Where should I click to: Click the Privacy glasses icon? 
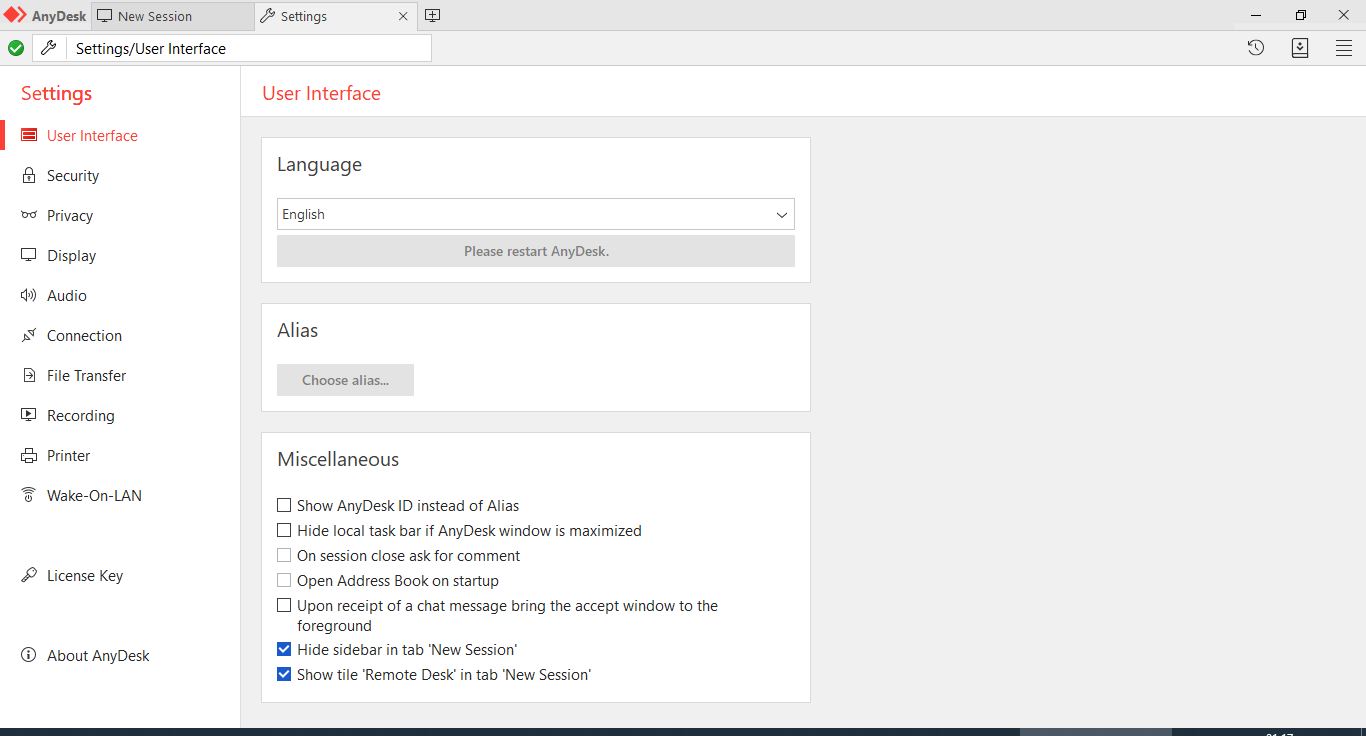point(29,215)
